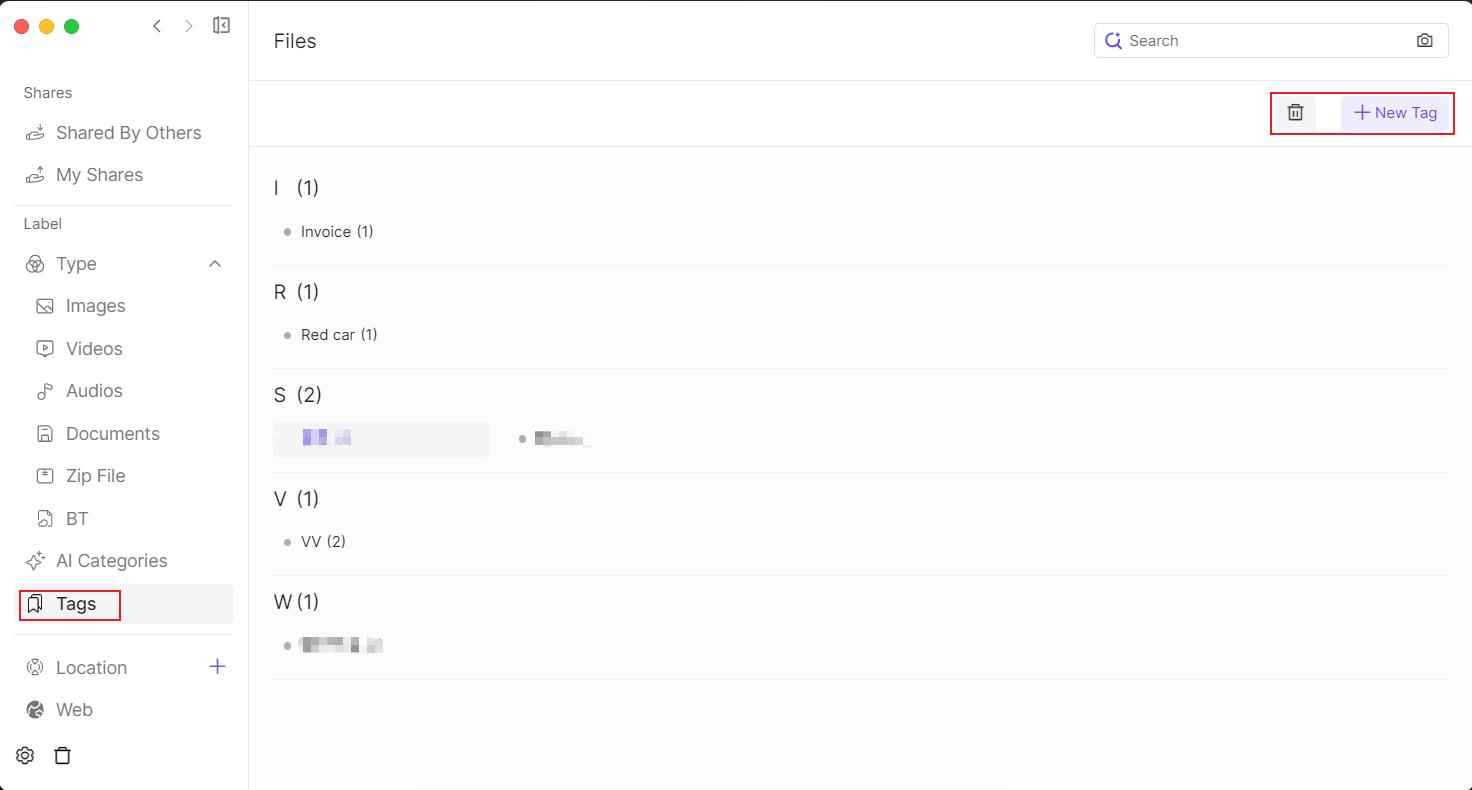The width and height of the screenshot is (1472, 790).
Task: Select the Videos file type
Action: (x=94, y=349)
